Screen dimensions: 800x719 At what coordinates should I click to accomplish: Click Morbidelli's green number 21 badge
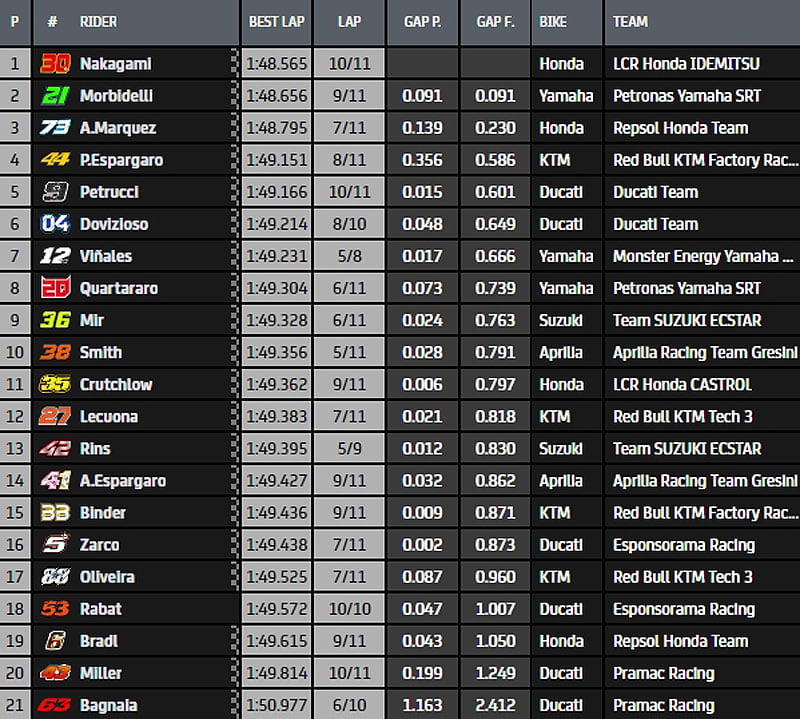pyautogui.click(x=55, y=96)
